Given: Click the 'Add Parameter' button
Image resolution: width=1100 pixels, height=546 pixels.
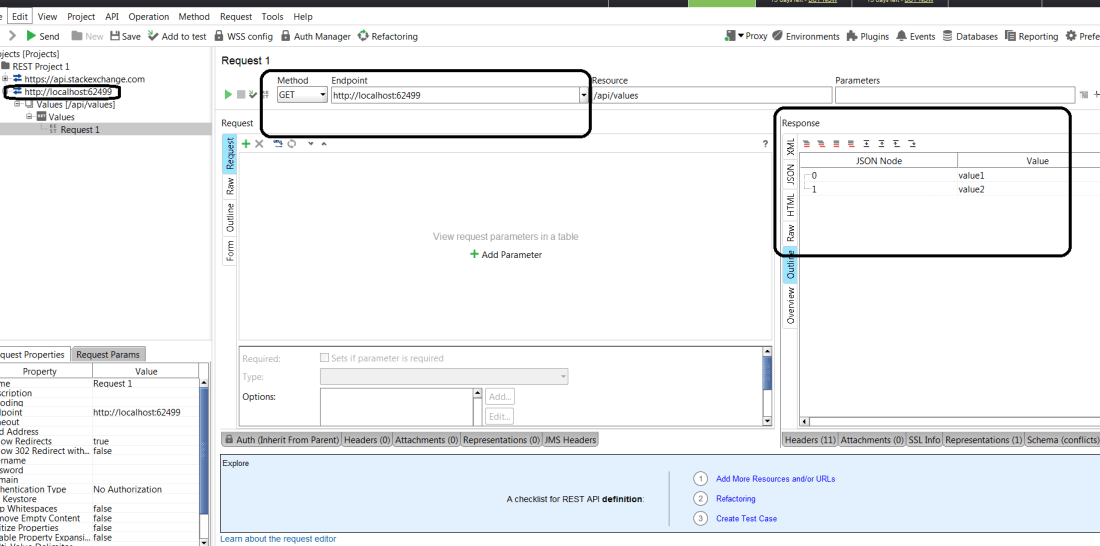Looking at the screenshot, I should 506,255.
